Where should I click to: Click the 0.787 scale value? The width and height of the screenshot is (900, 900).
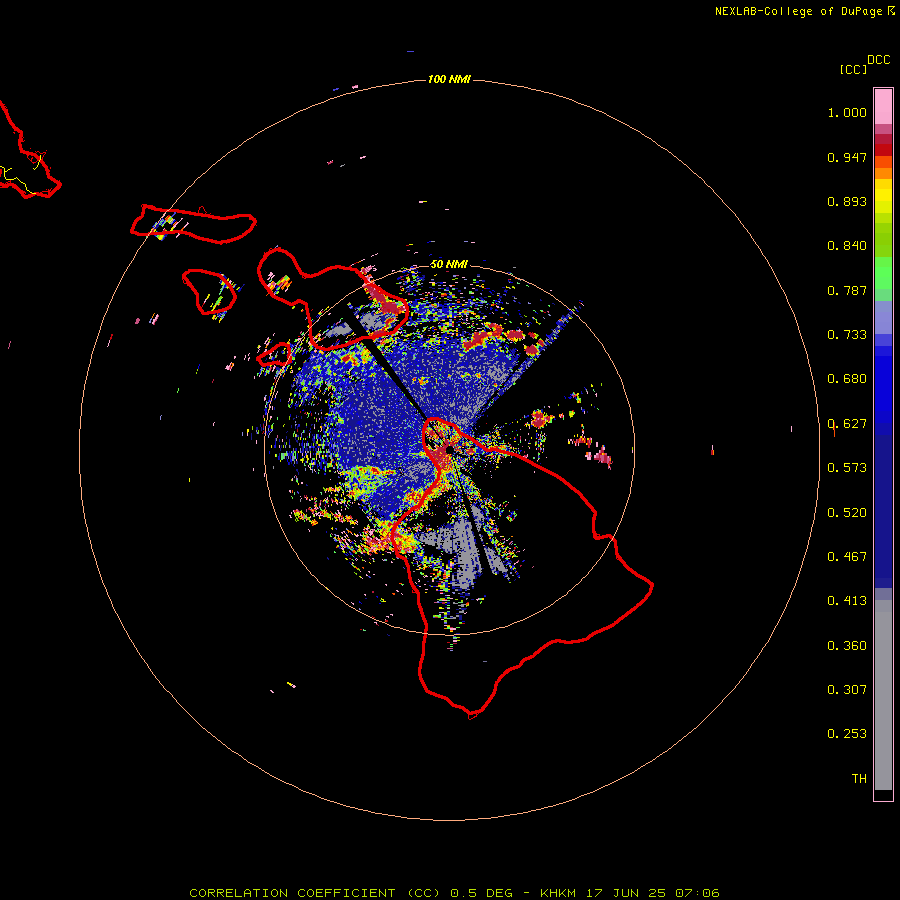coord(847,290)
